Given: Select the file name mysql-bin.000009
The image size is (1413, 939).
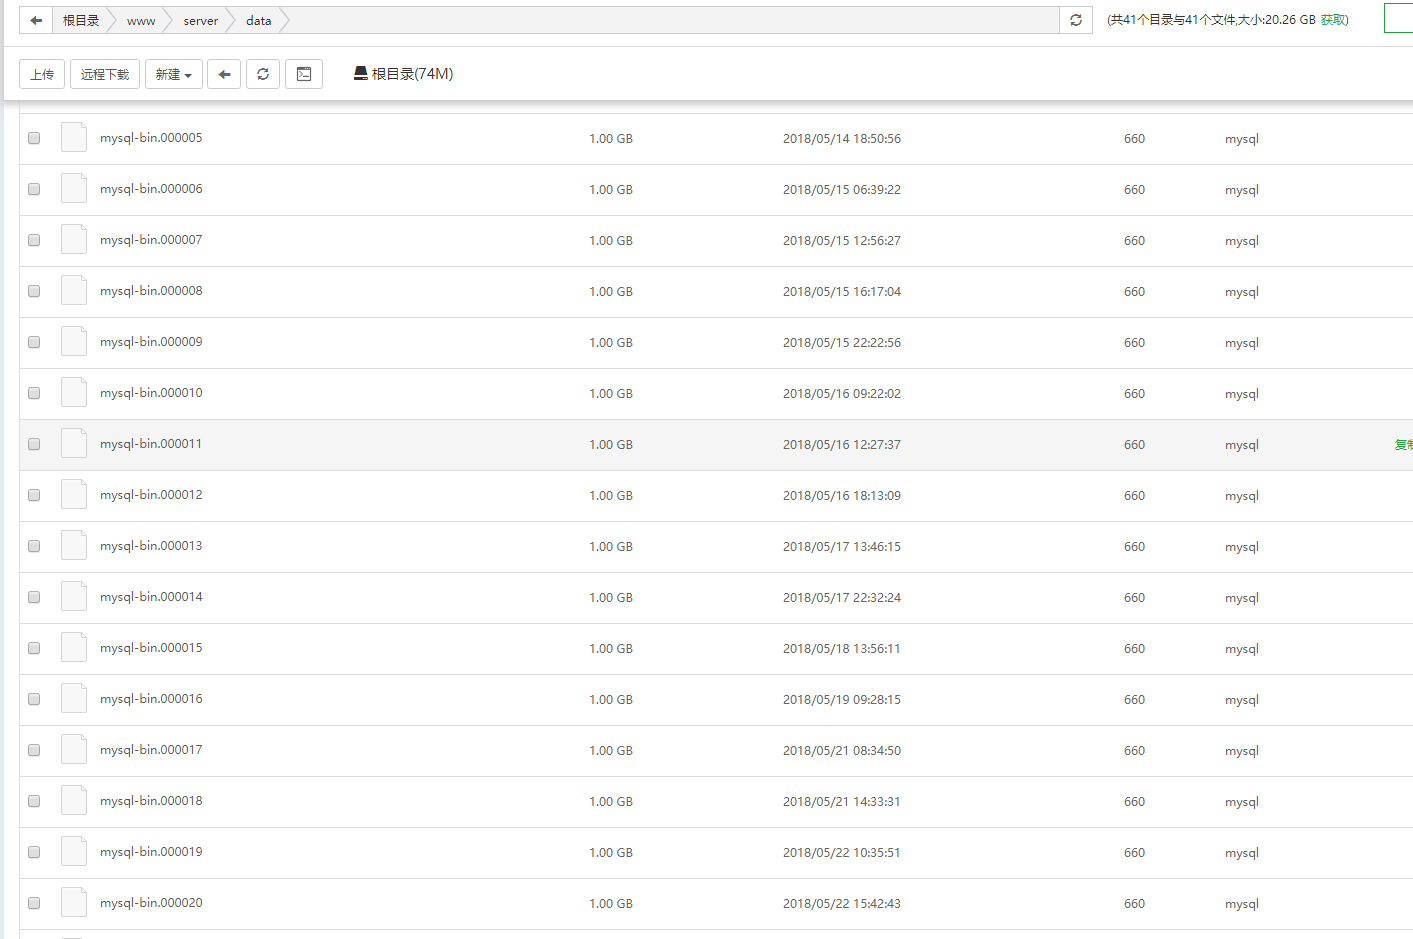Looking at the screenshot, I should coord(151,342).
